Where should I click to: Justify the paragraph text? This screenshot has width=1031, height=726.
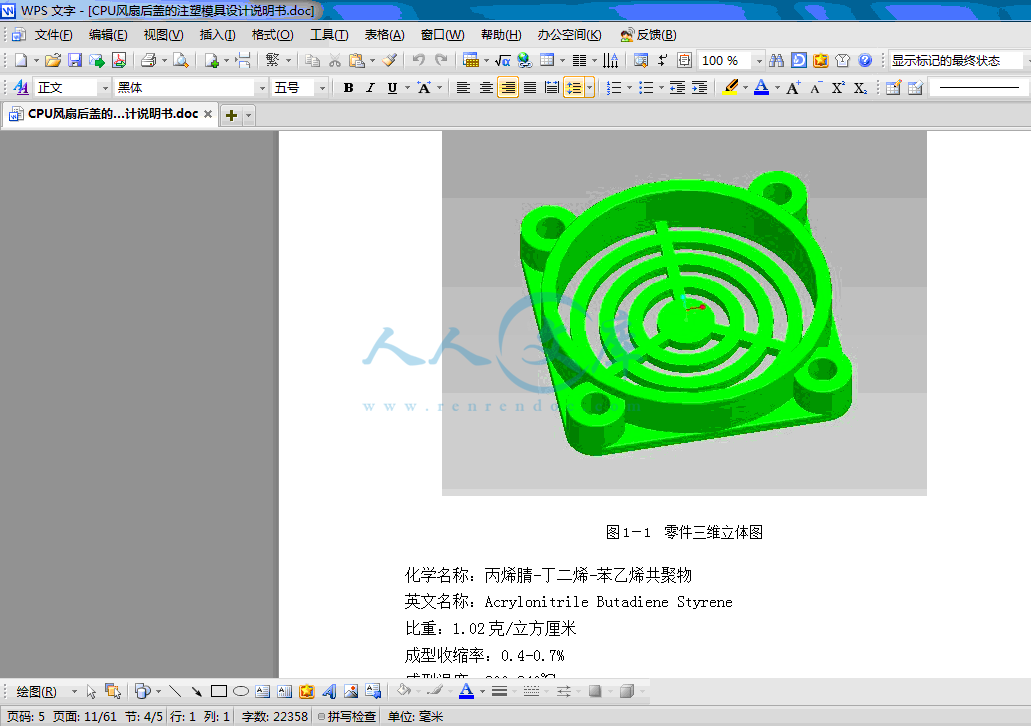pyautogui.click(x=530, y=87)
